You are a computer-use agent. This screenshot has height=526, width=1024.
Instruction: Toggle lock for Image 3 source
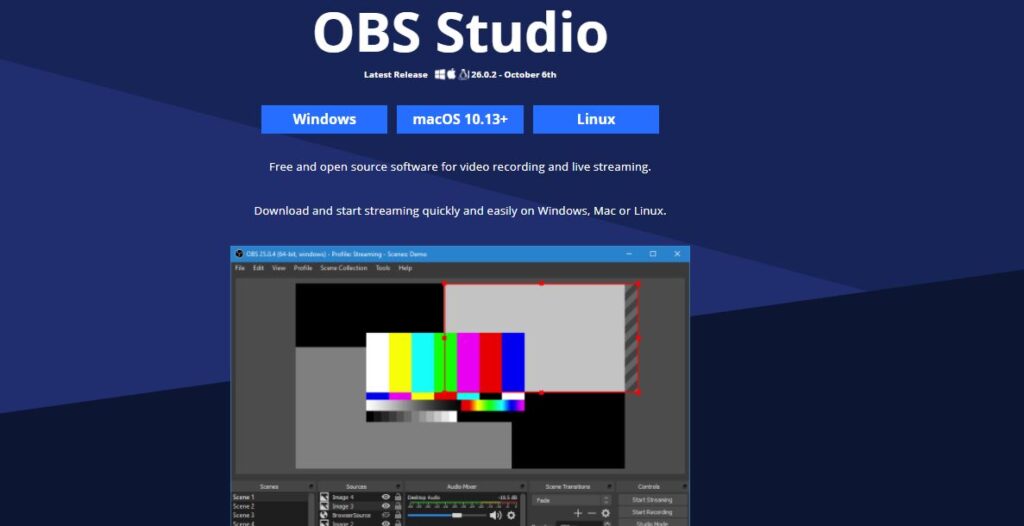[398, 506]
